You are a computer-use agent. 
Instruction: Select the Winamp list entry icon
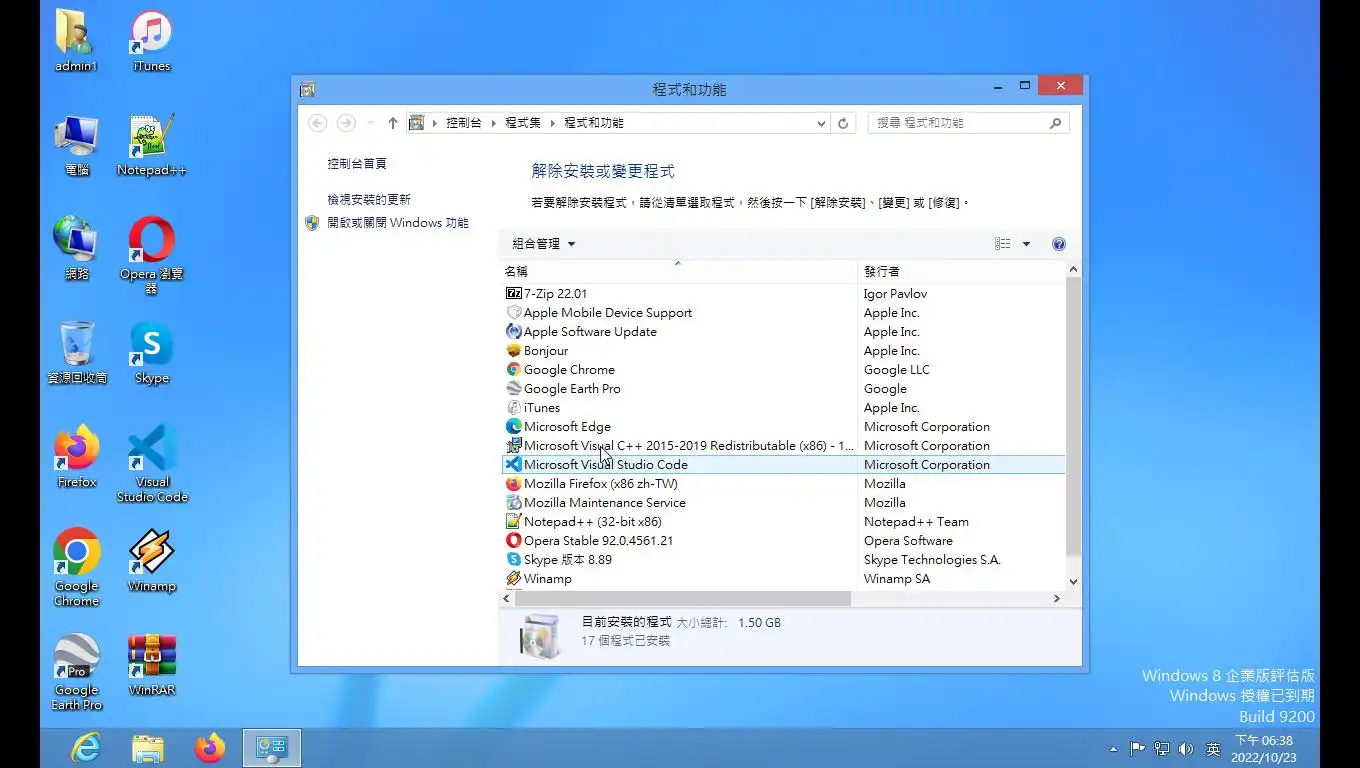(x=514, y=579)
